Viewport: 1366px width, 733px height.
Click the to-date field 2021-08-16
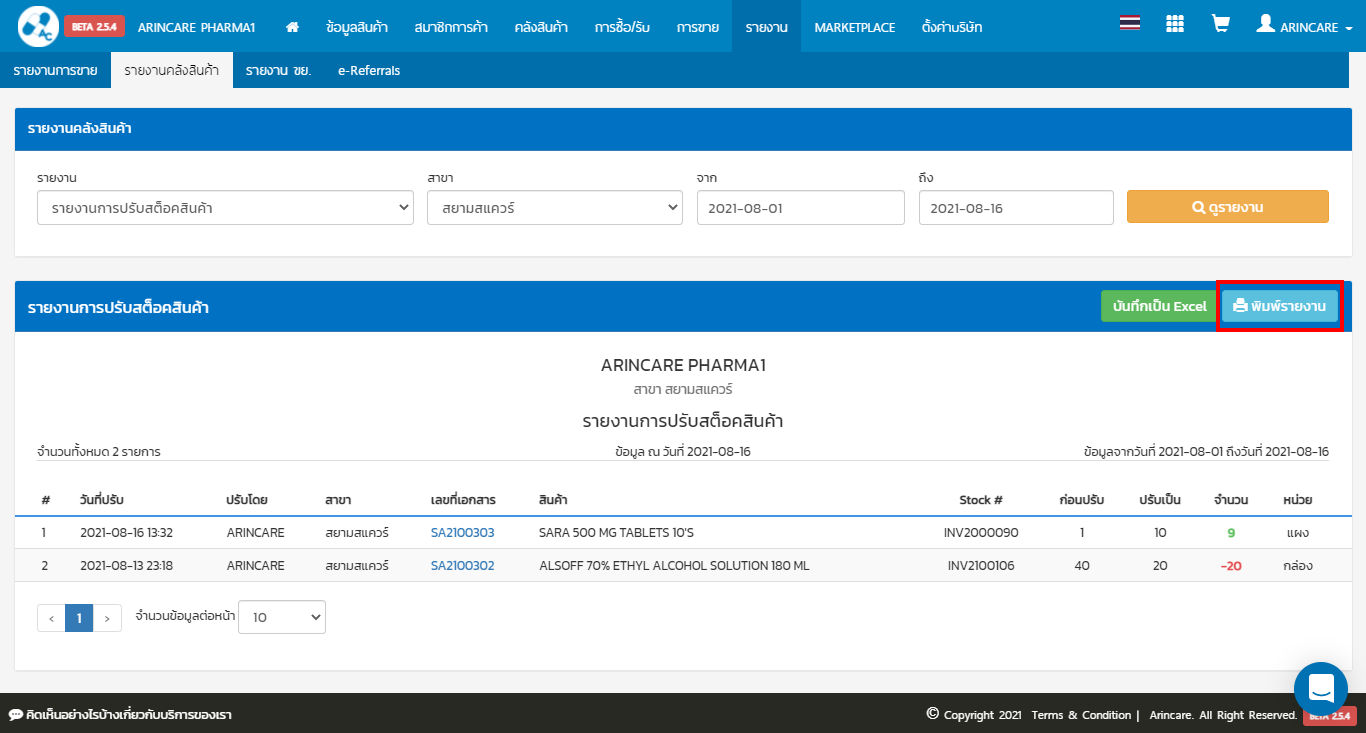pos(1016,208)
